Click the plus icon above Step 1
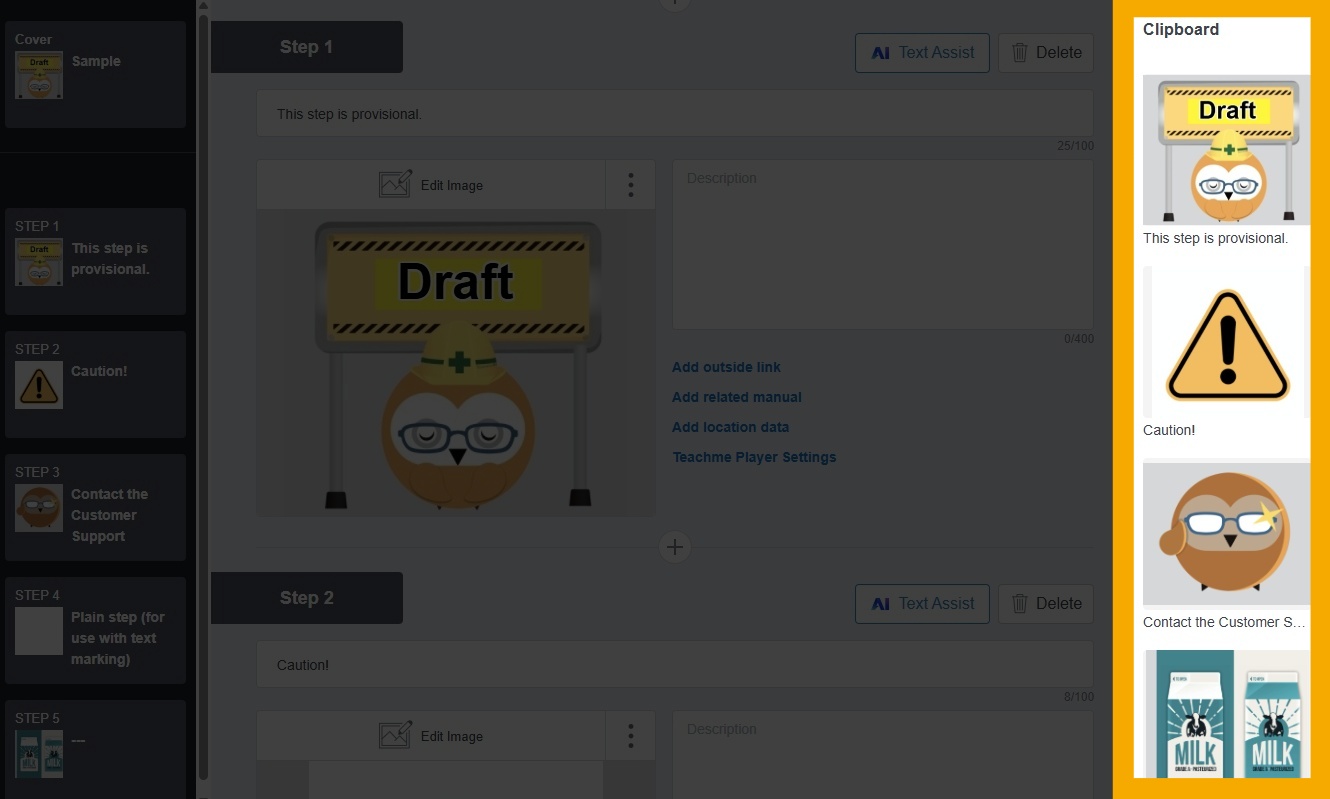This screenshot has height=799, width=1330. tap(674, 4)
